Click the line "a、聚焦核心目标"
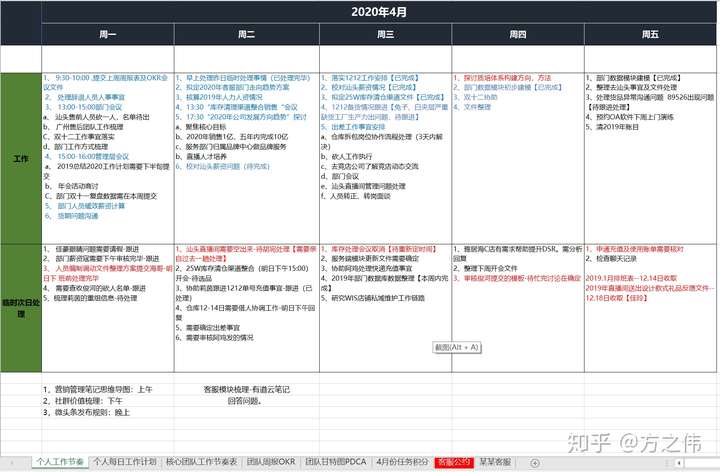 201,127
